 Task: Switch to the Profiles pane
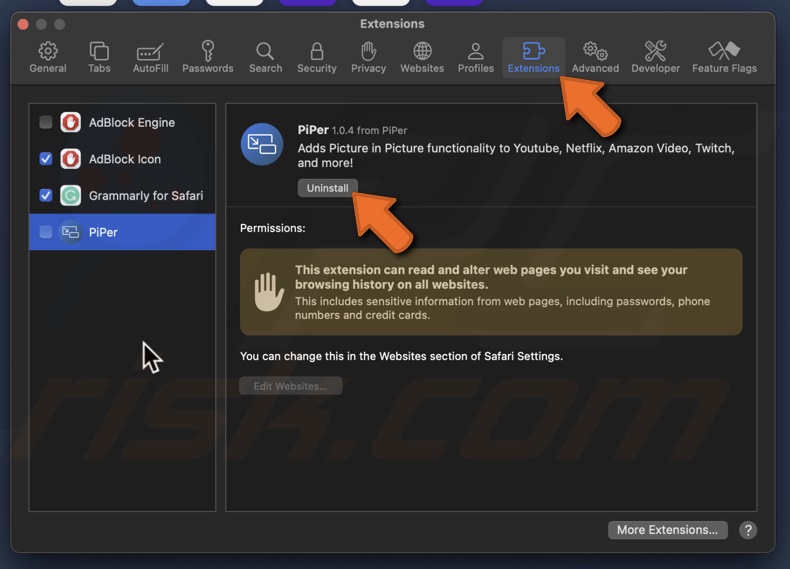pyautogui.click(x=476, y=57)
